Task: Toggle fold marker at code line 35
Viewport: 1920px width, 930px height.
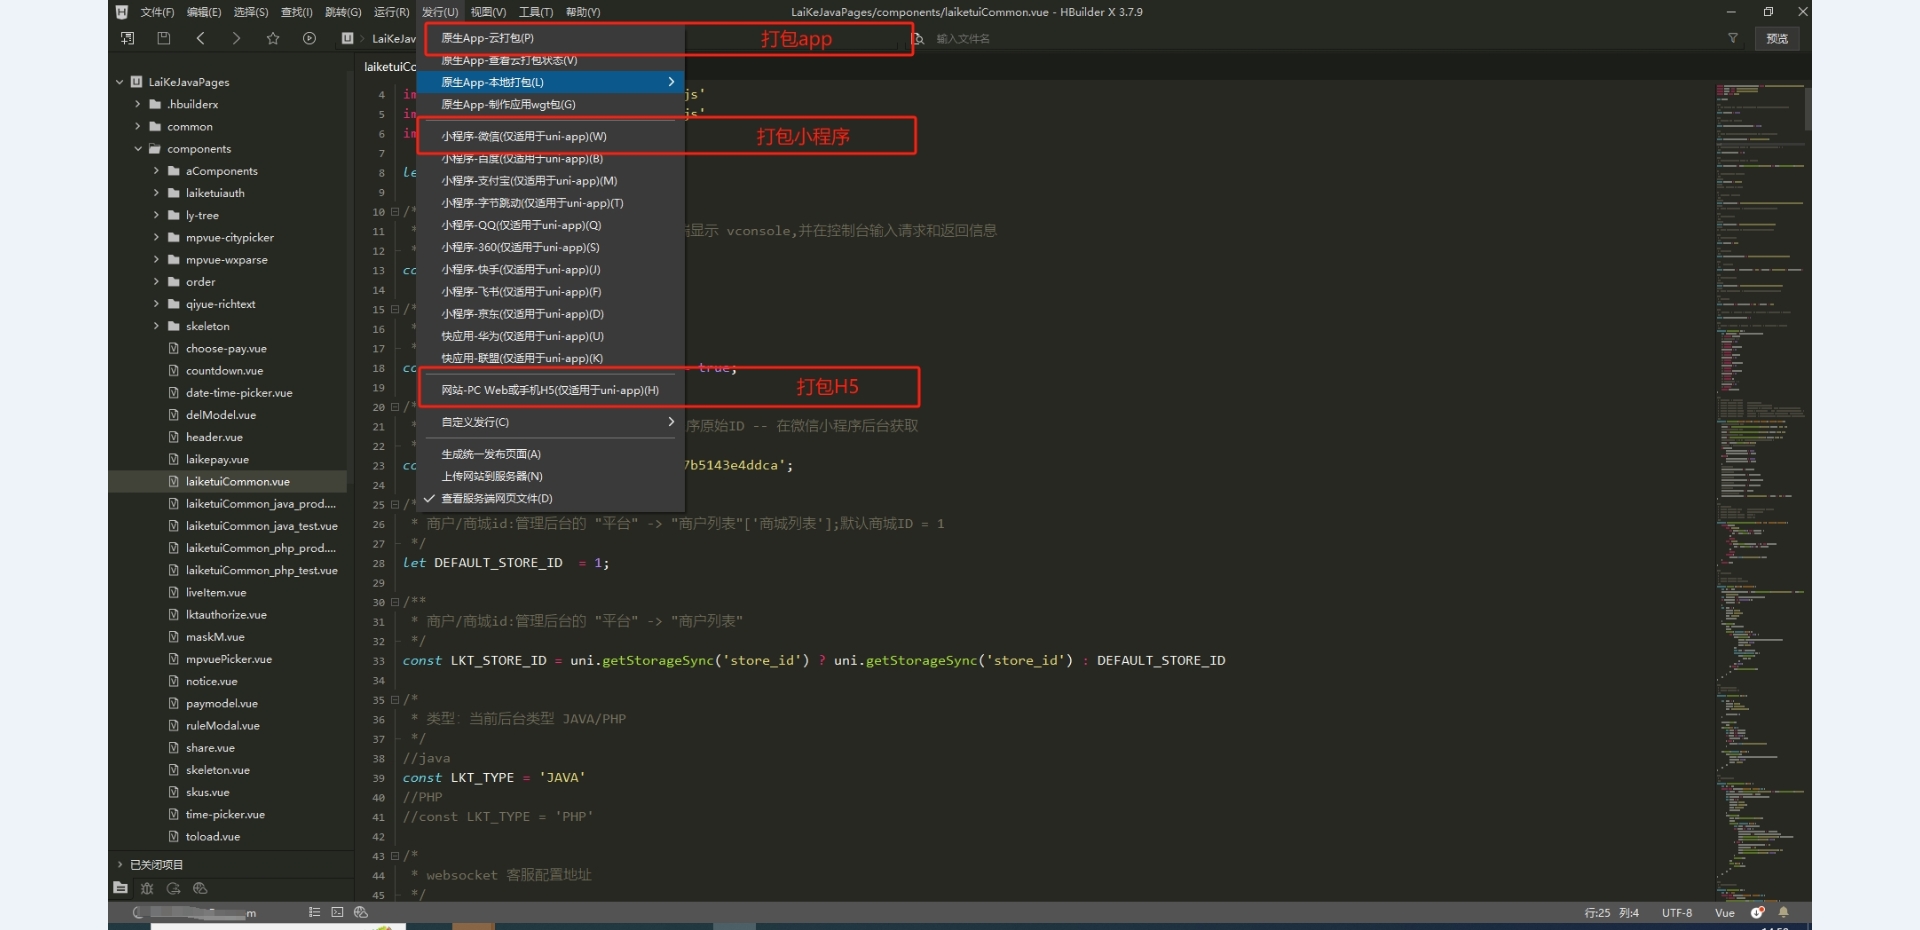Action: pyautogui.click(x=395, y=700)
